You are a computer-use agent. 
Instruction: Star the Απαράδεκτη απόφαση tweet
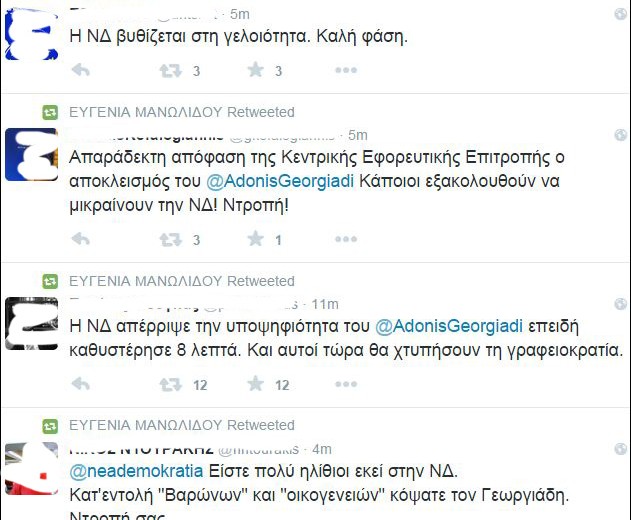click(255, 240)
